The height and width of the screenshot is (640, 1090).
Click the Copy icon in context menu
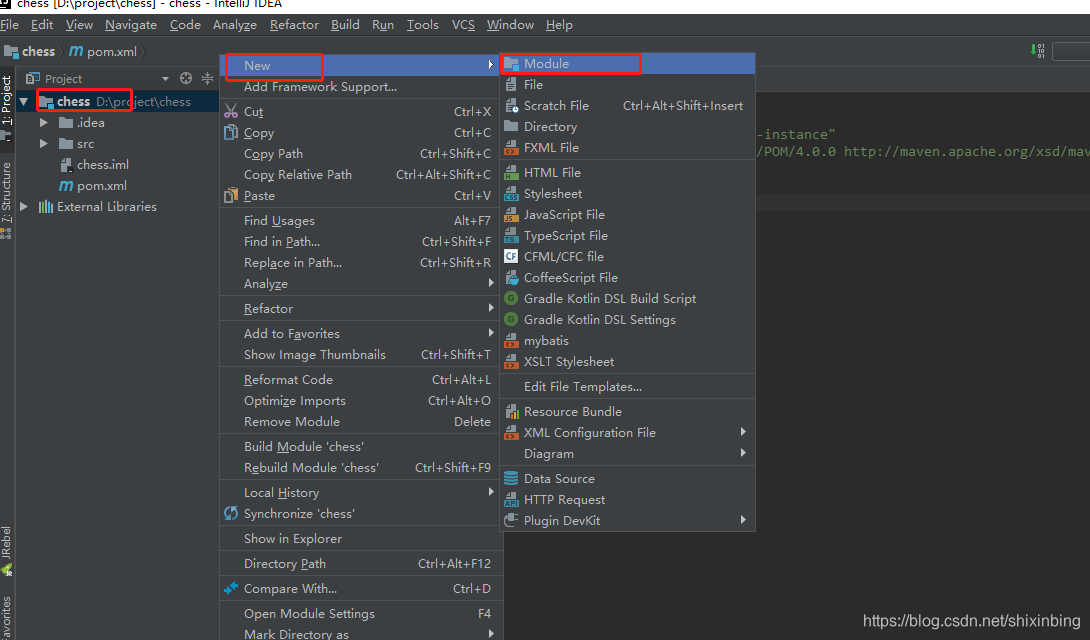(231, 132)
